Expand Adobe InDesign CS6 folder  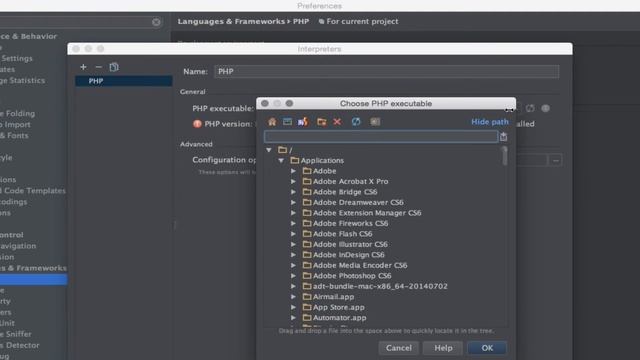293,255
